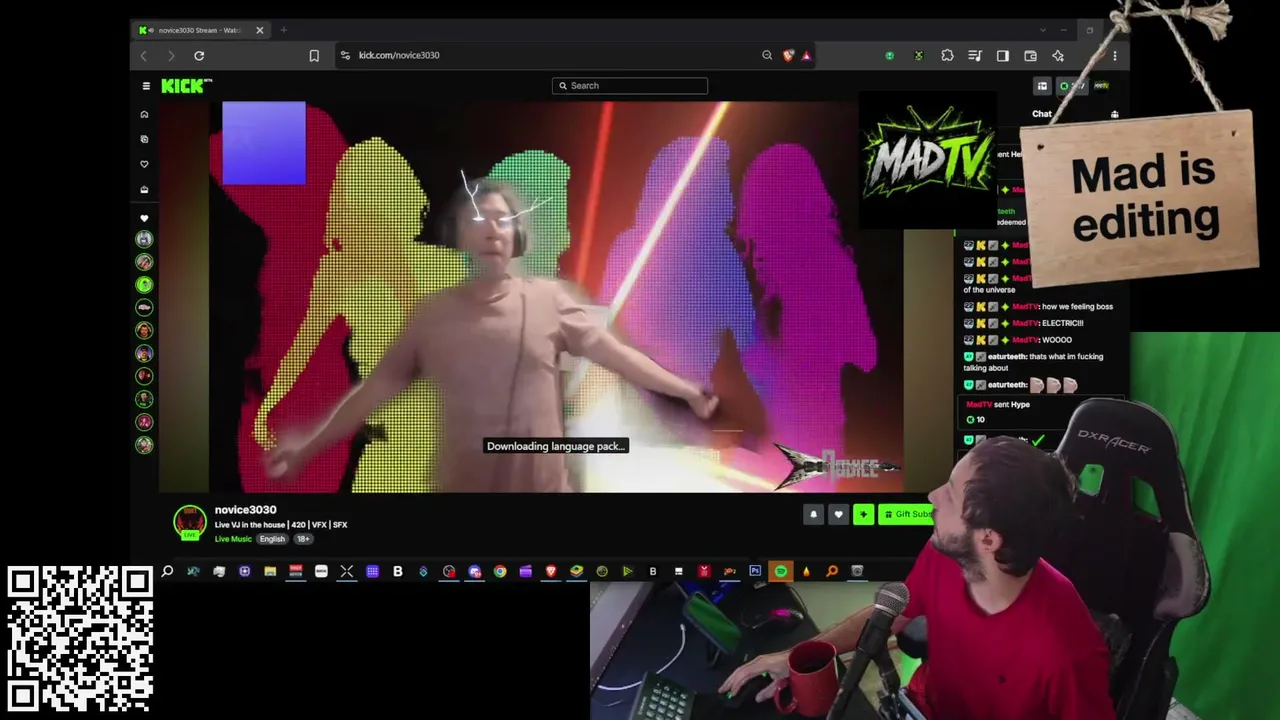Image resolution: width=1280 pixels, height=720 pixels.
Task: Open the zoom magnifier in address bar
Action: coord(767,55)
